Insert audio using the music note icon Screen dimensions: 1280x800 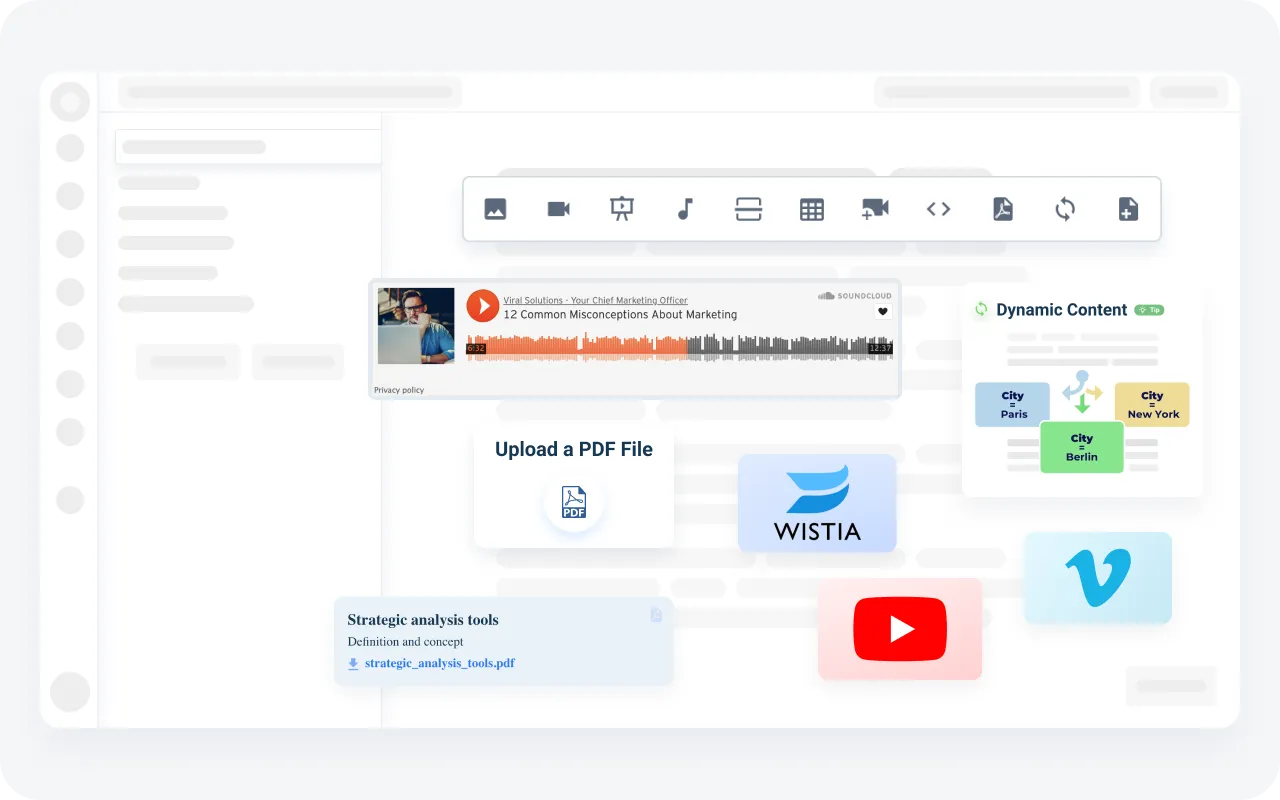(x=685, y=209)
